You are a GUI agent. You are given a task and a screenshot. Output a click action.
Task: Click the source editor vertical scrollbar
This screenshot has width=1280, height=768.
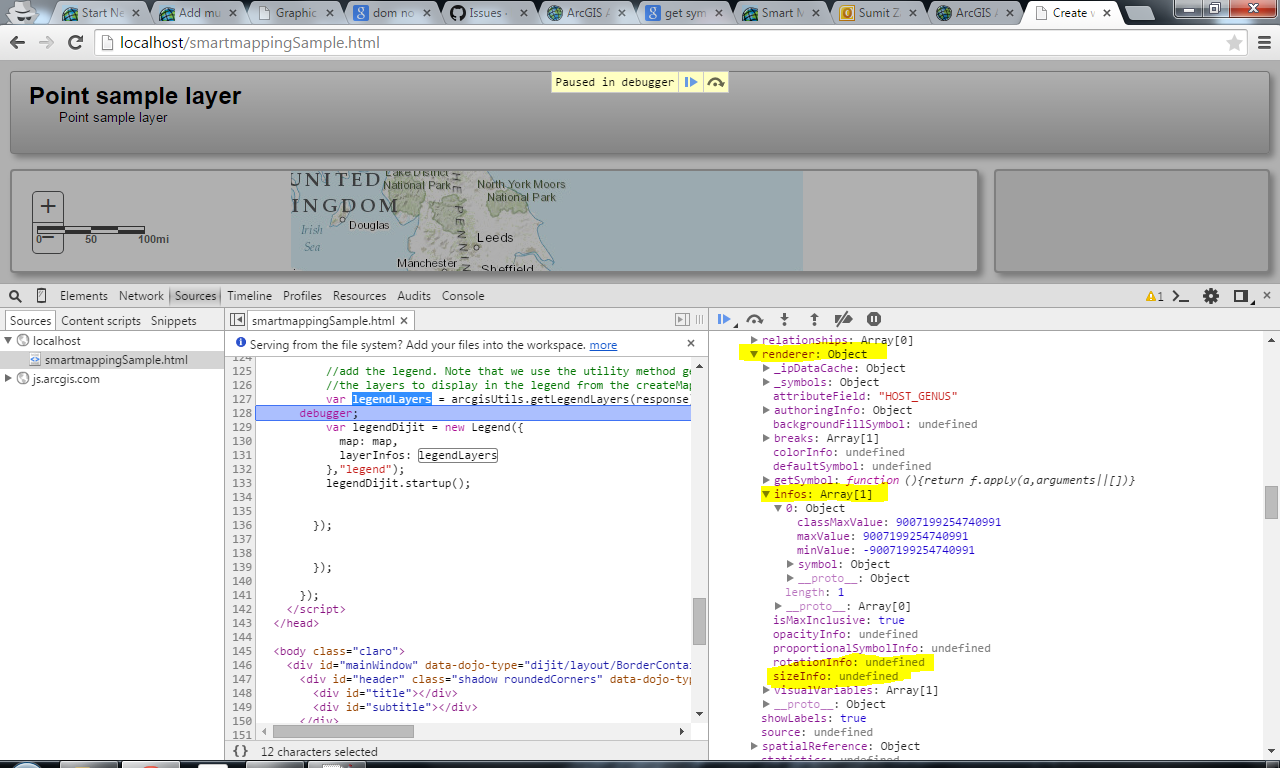[699, 620]
